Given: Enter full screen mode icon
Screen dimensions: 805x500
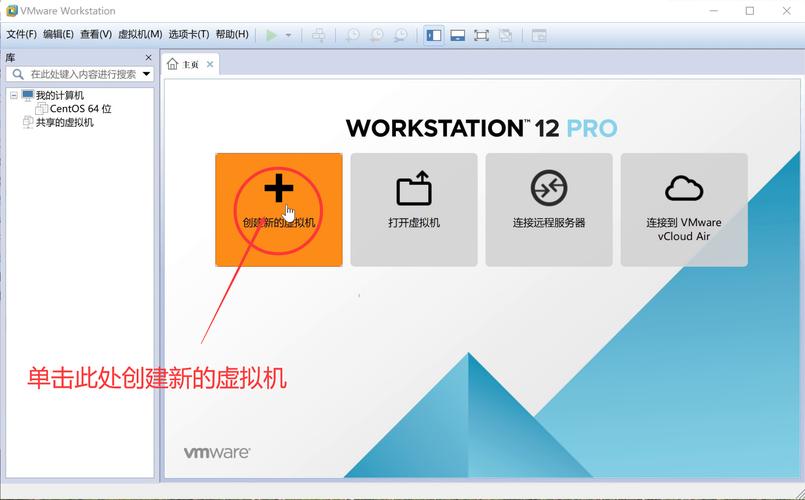Looking at the screenshot, I should (x=481, y=35).
